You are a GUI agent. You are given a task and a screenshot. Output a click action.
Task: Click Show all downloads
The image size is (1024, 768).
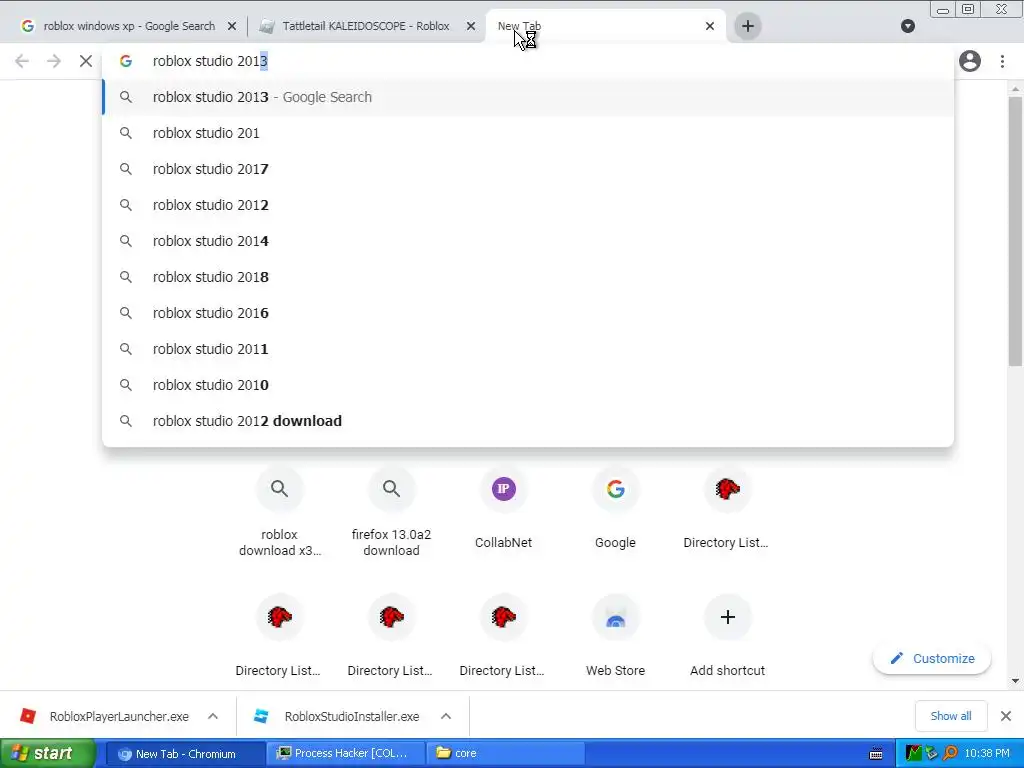point(951,716)
